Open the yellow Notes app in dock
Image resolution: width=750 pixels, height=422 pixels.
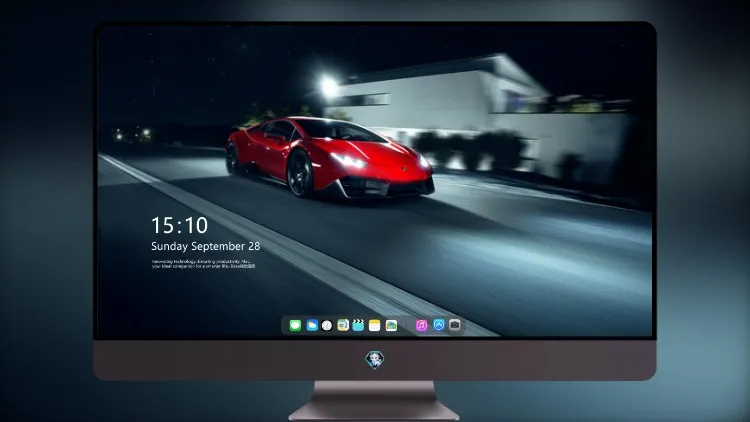pos(375,325)
